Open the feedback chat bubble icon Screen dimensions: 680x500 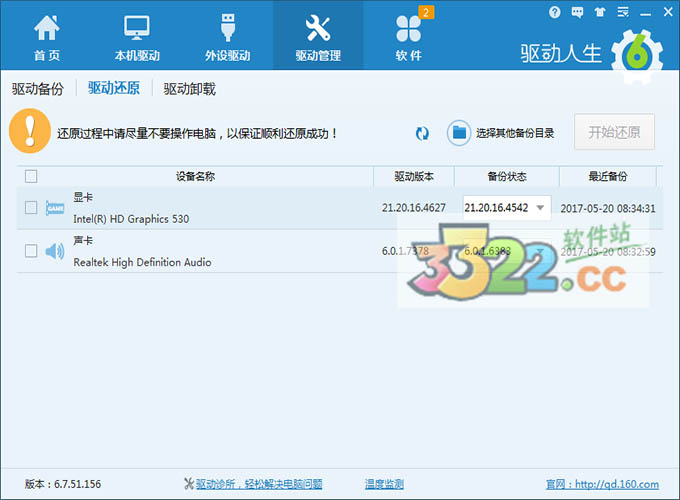click(577, 12)
